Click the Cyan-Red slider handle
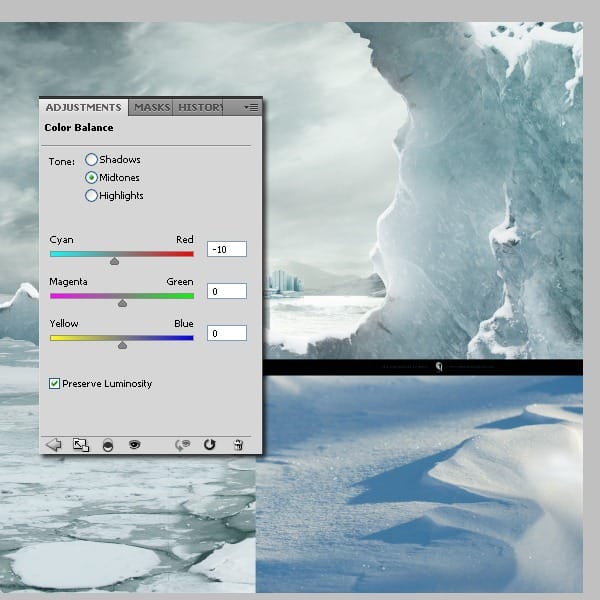600x600 pixels. click(114, 260)
